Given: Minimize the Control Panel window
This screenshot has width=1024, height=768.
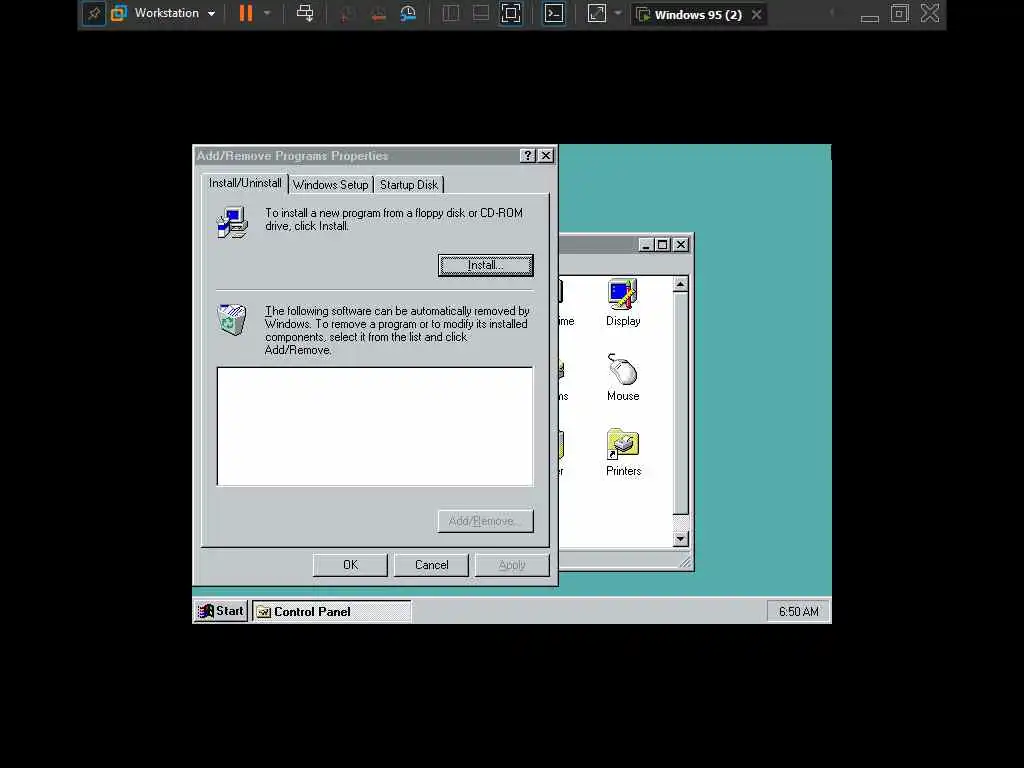Looking at the screenshot, I should point(646,244).
